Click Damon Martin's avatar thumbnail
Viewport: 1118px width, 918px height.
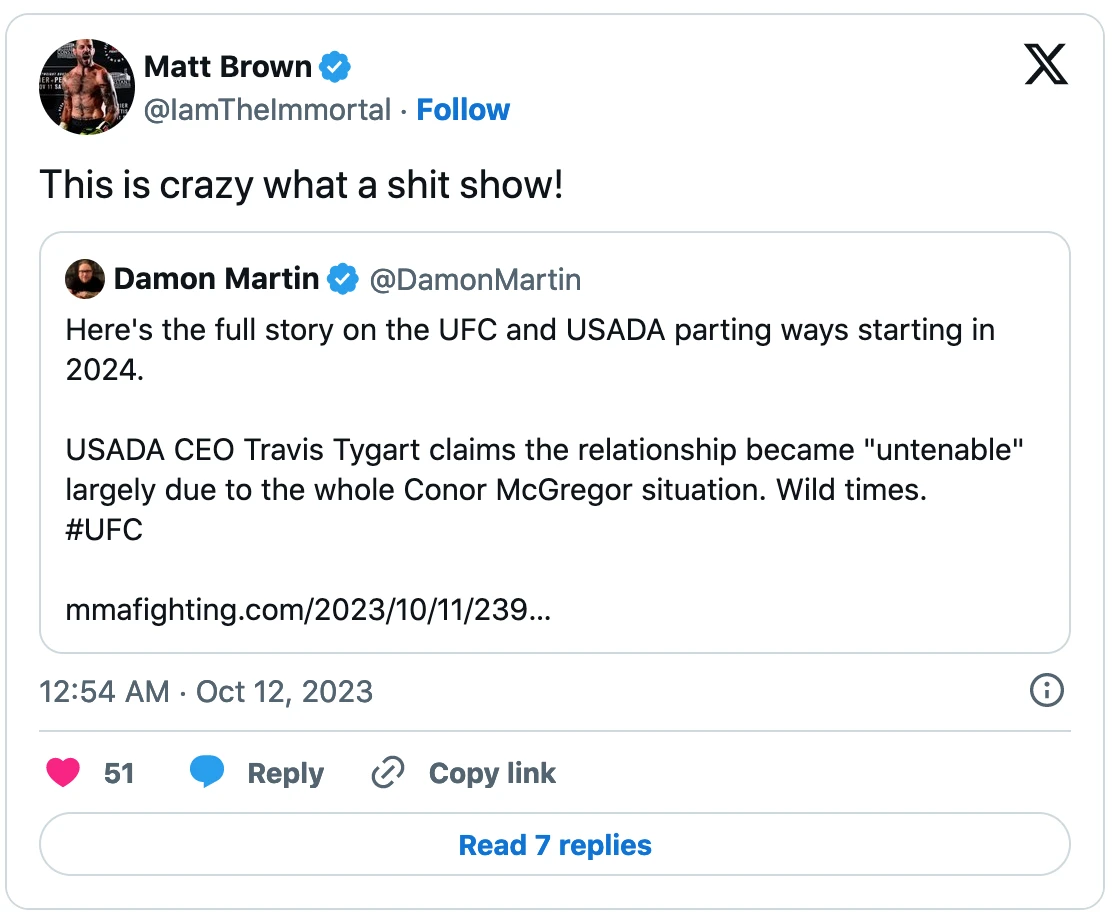85,279
